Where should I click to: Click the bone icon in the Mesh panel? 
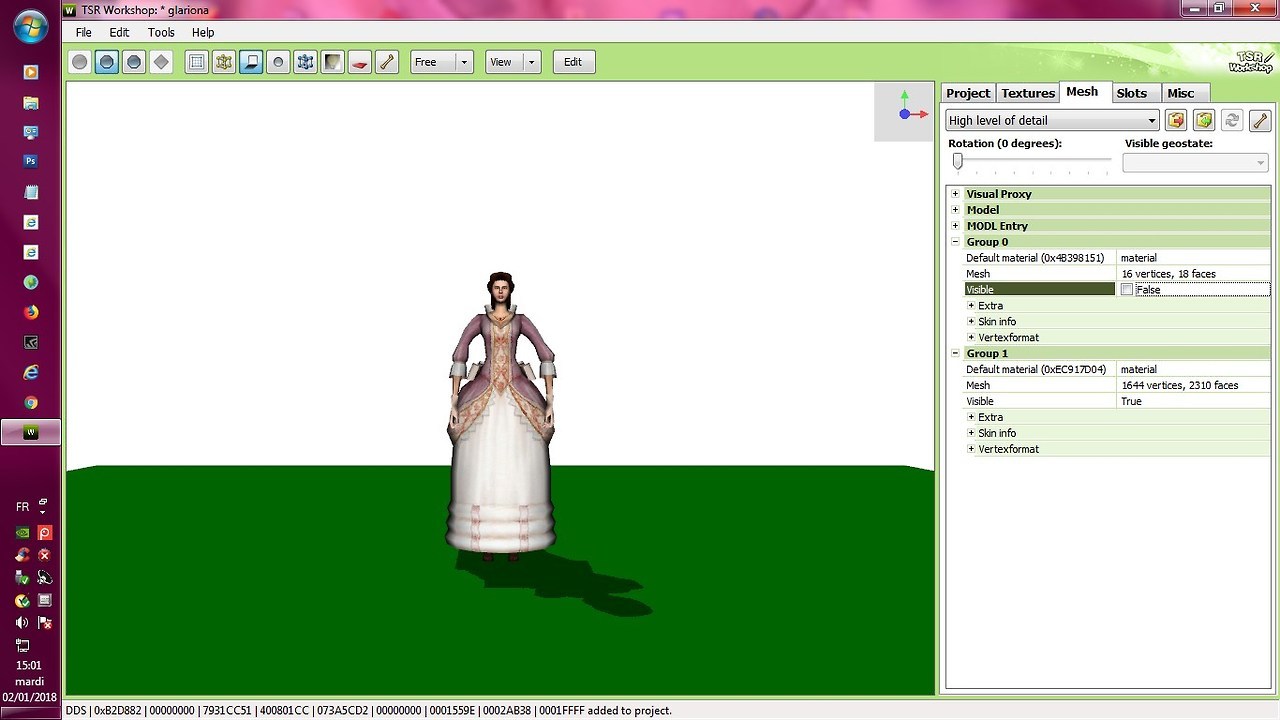pos(1260,120)
